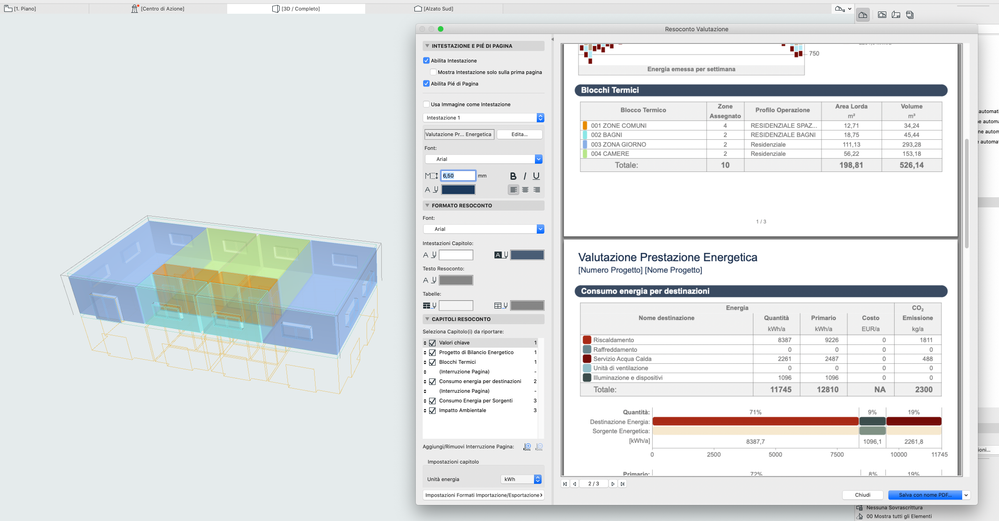Open header Font Arial dropdown
Screen dimensions: 999x521
pos(484,159)
